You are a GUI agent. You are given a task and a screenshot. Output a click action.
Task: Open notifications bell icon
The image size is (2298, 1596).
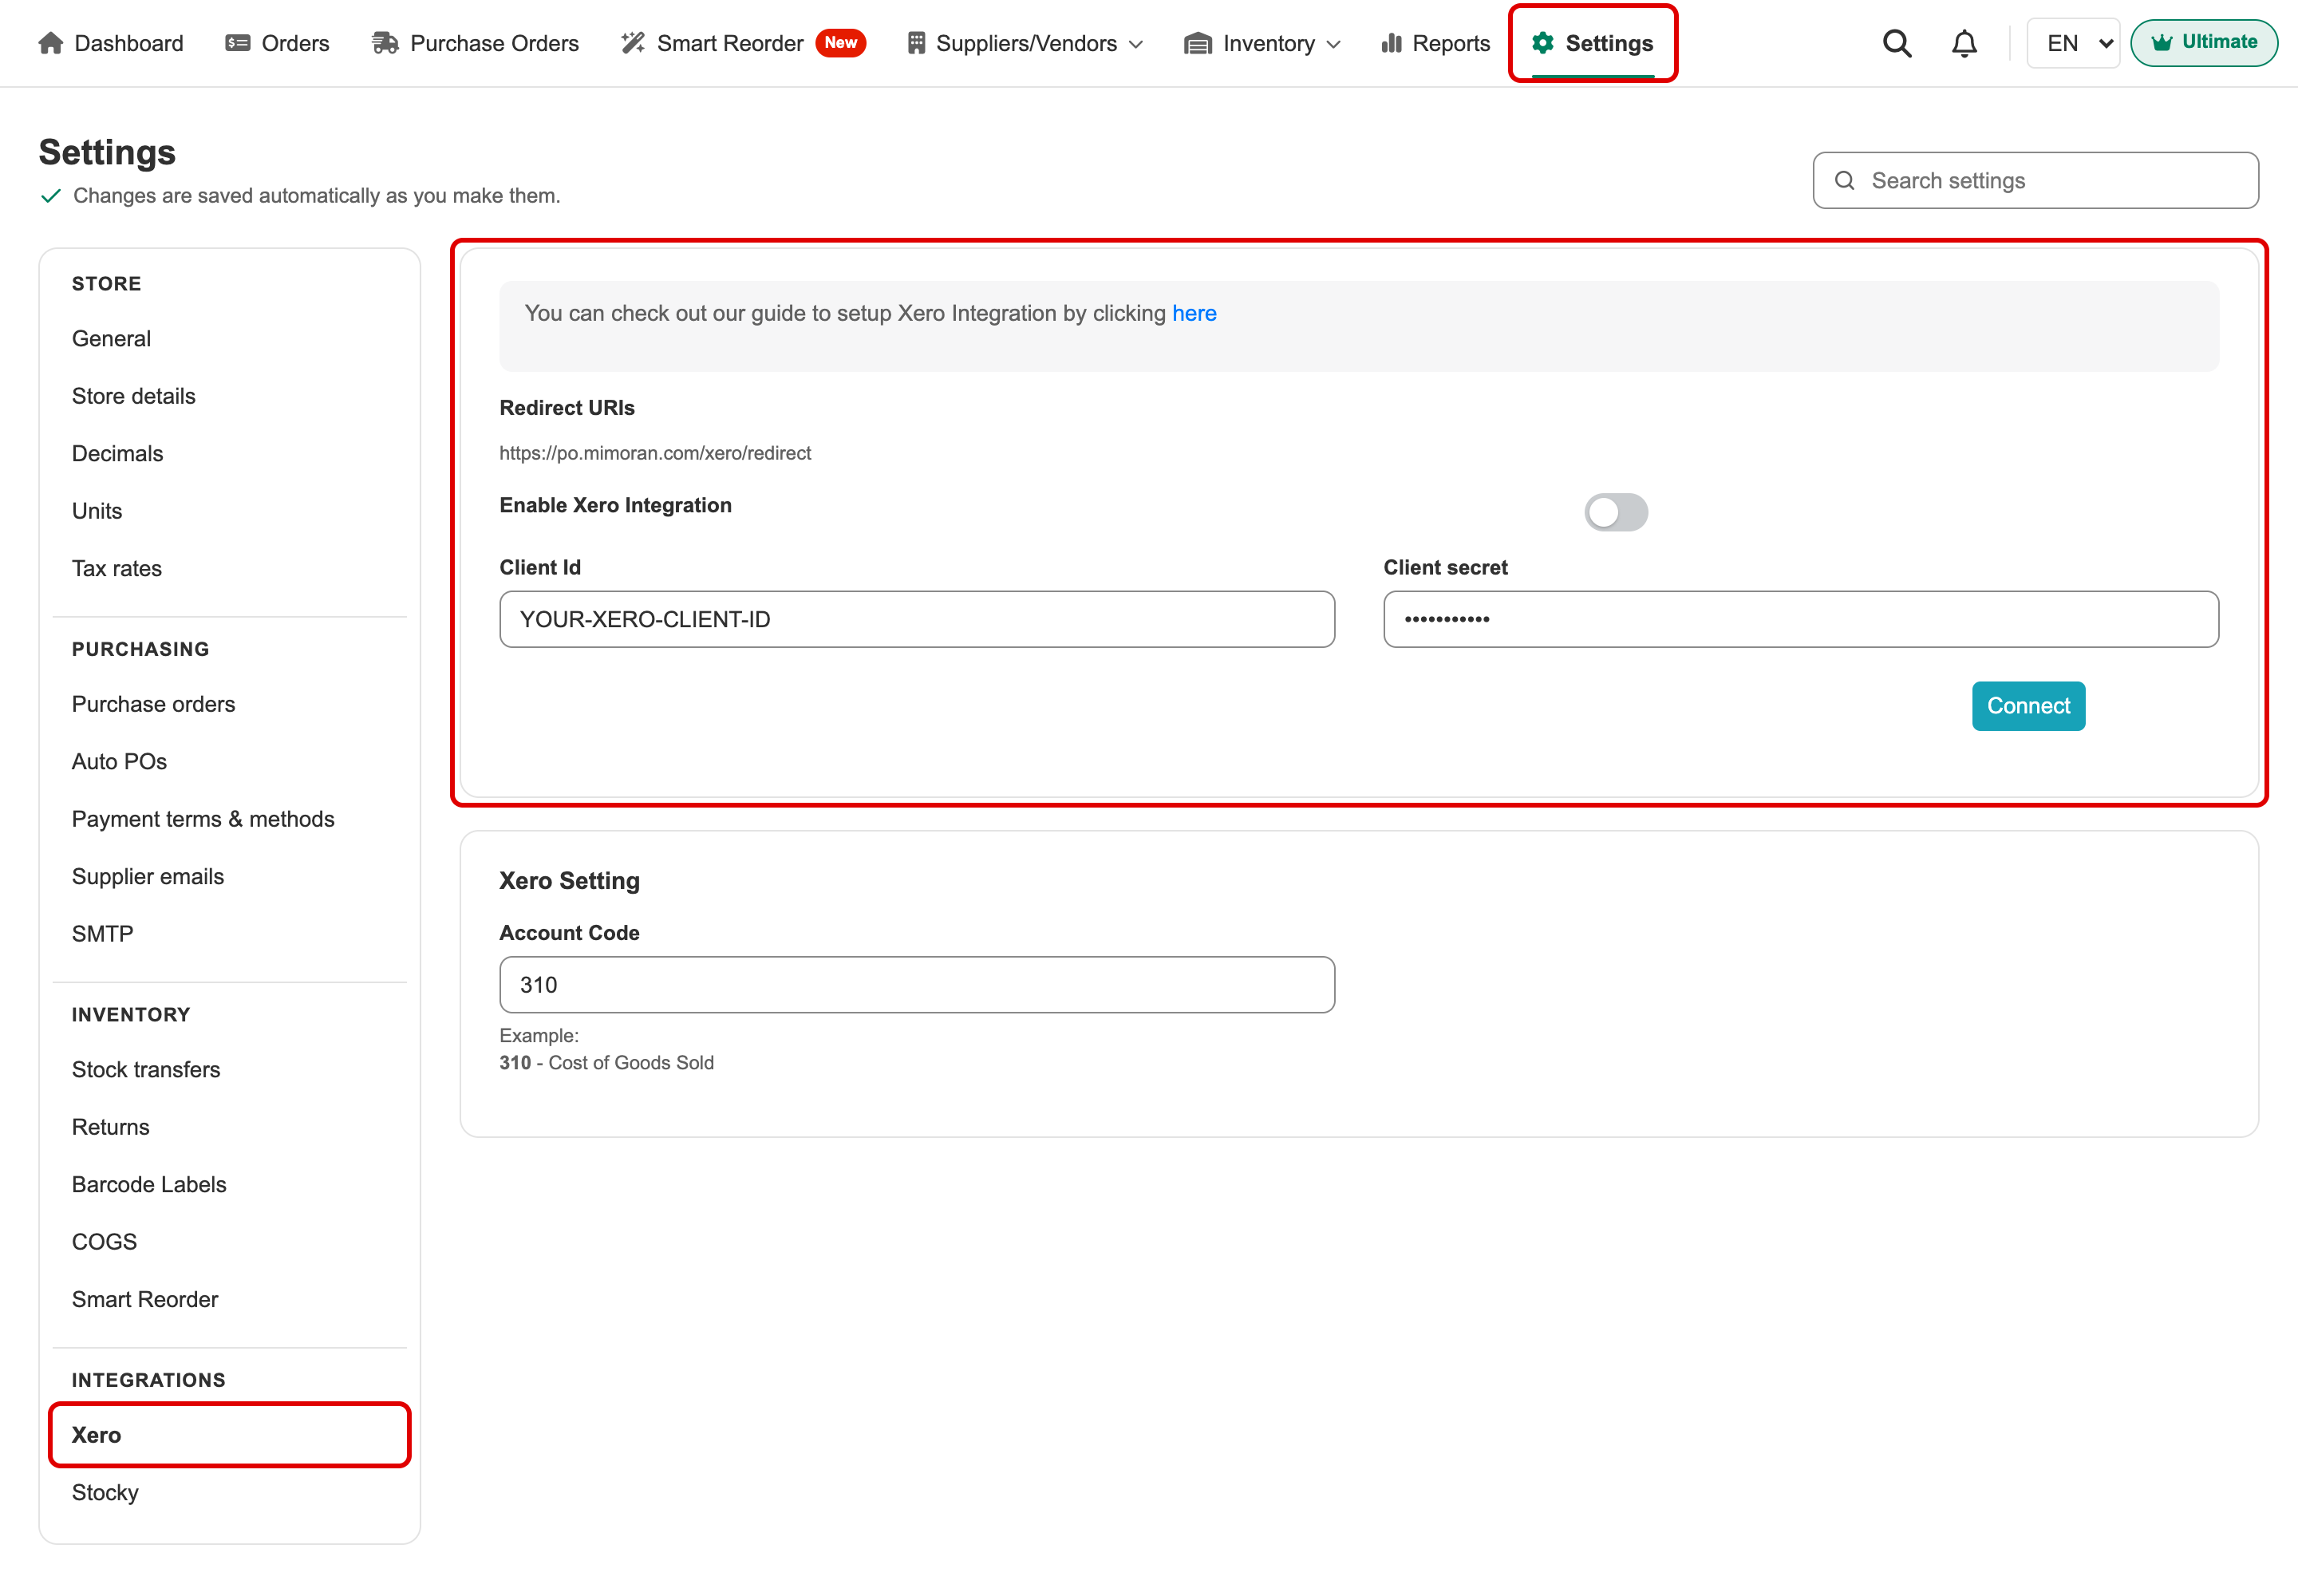pos(1964,43)
